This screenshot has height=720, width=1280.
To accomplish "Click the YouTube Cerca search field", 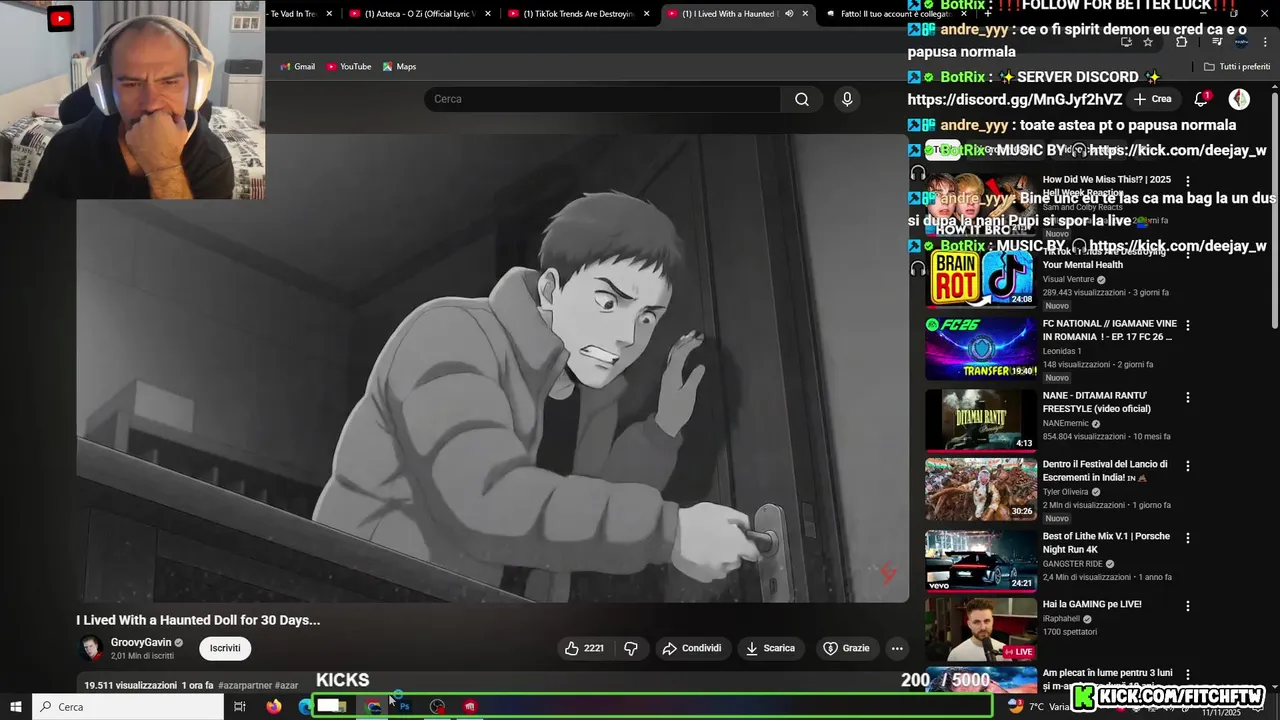I will (x=602, y=99).
